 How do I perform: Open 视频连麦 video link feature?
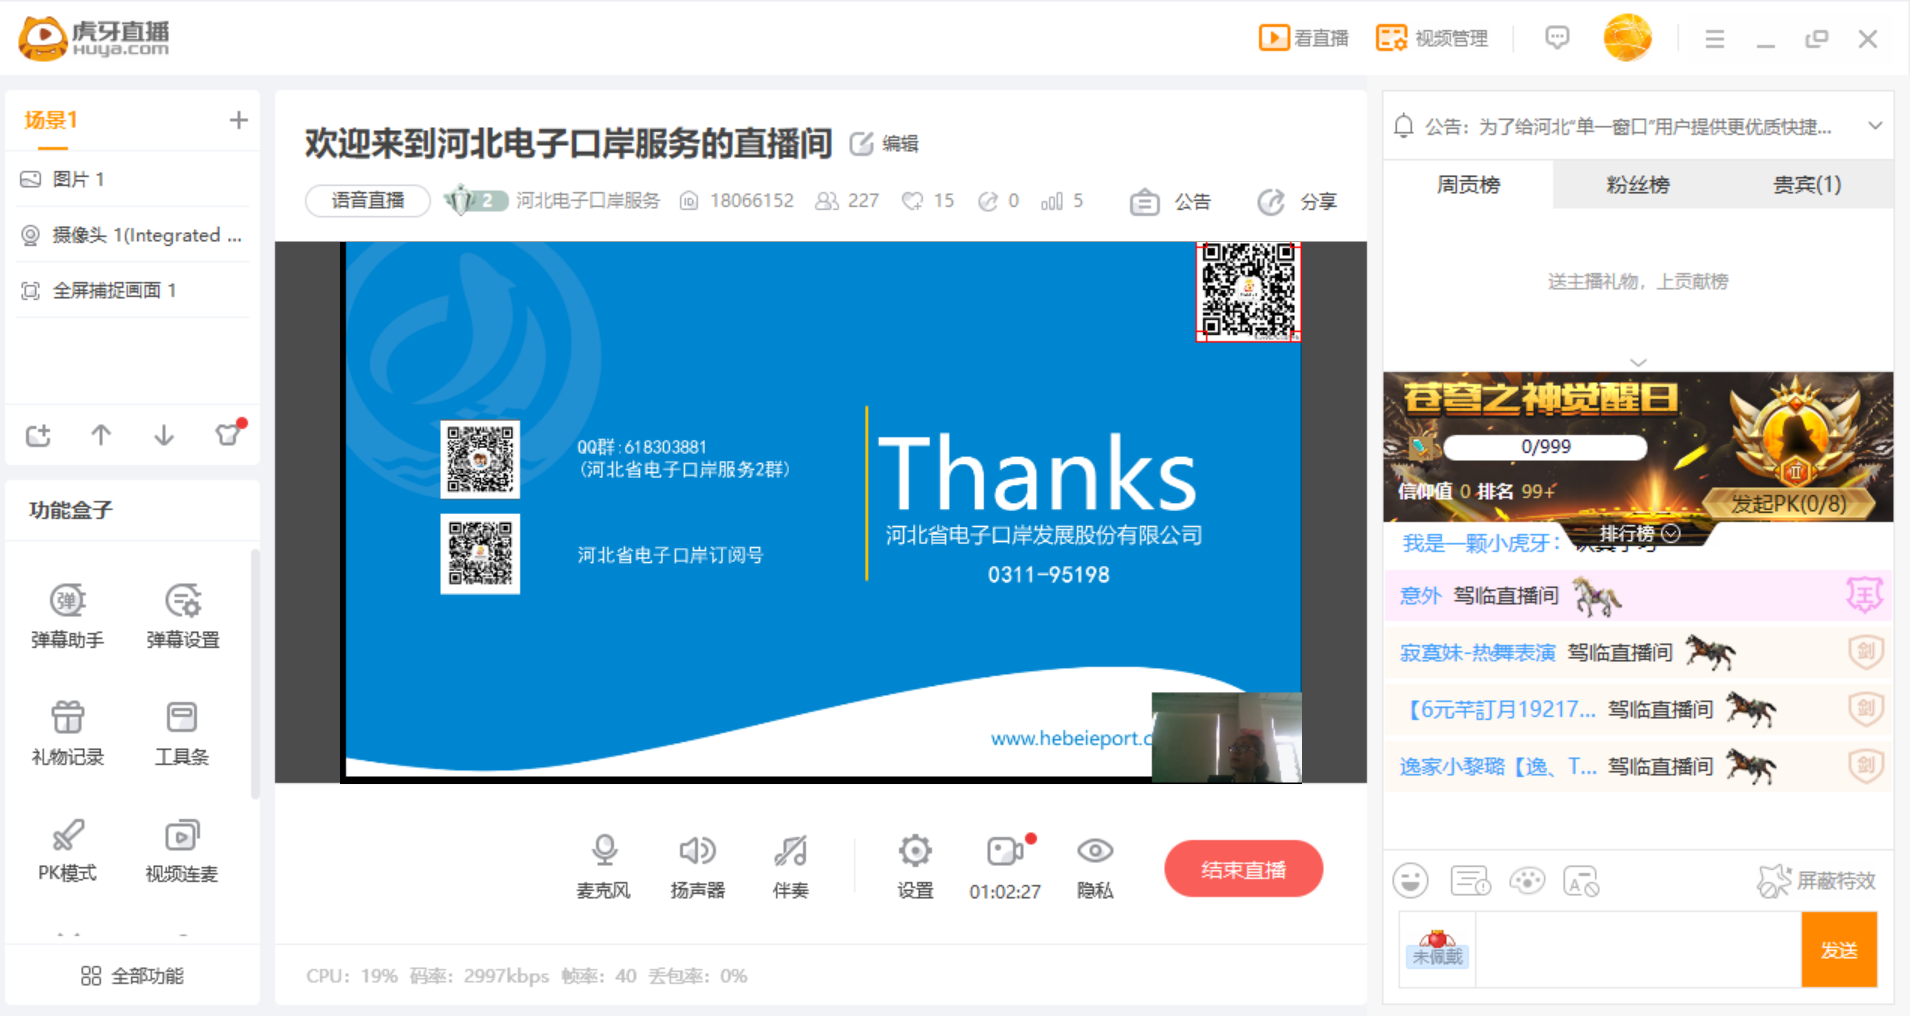pos(182,850)
